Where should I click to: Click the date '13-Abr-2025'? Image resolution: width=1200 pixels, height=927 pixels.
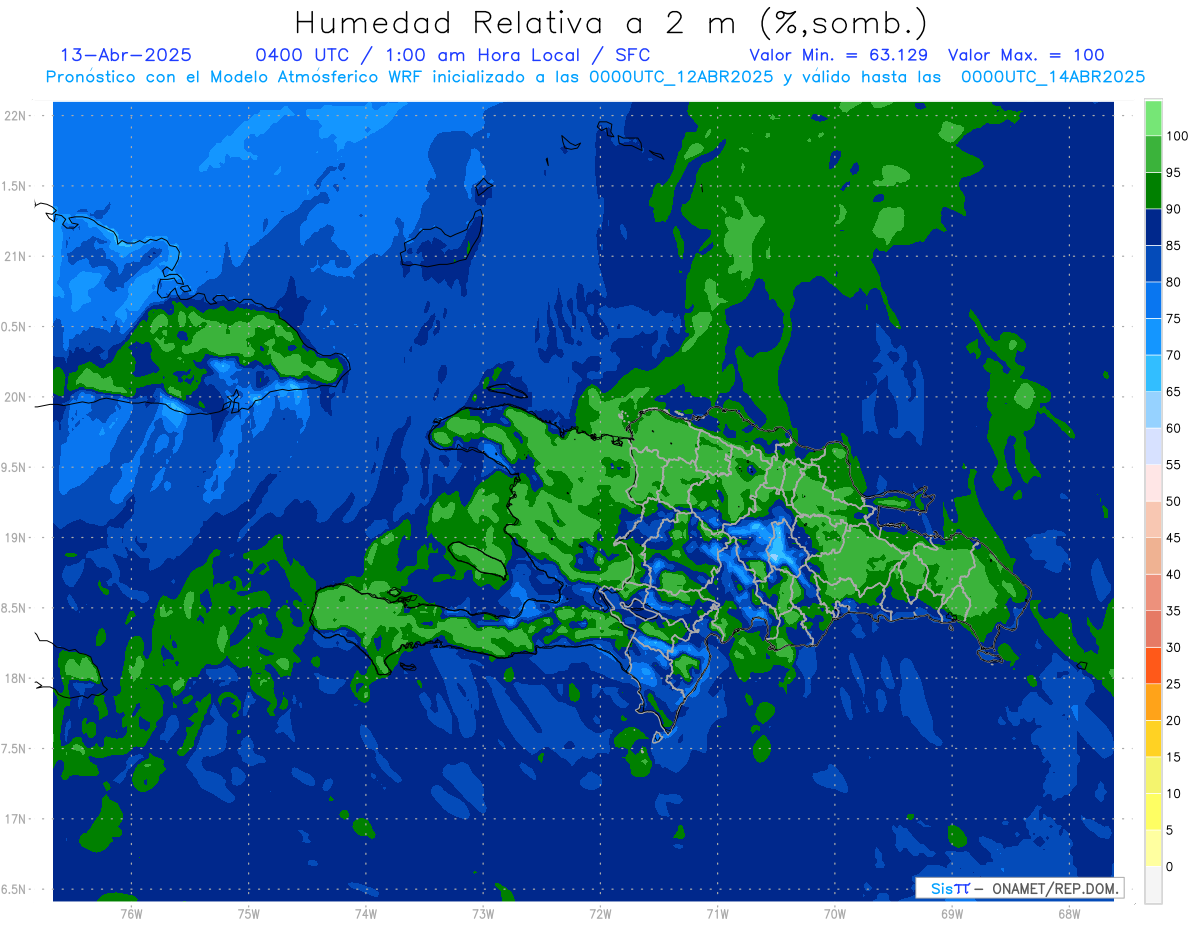pyautogui.click(x=126, y=55)
